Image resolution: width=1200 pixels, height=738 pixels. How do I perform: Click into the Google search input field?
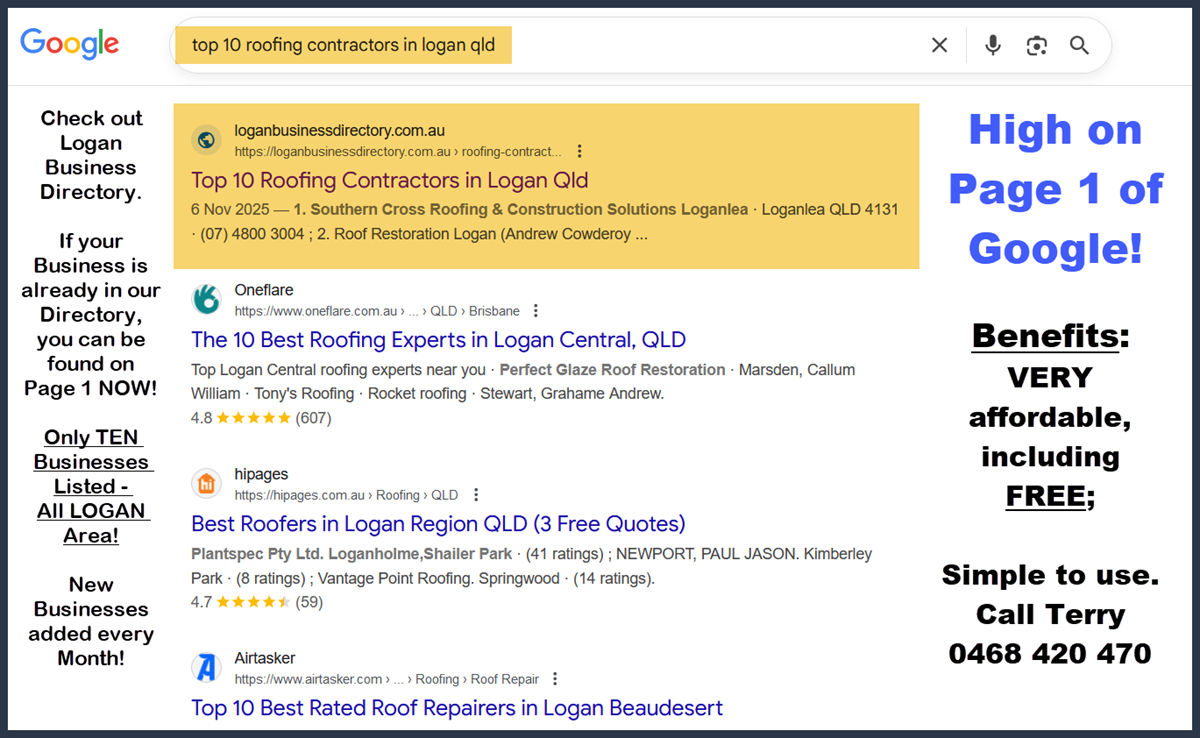pyautogui.click(x=700, y=45)
